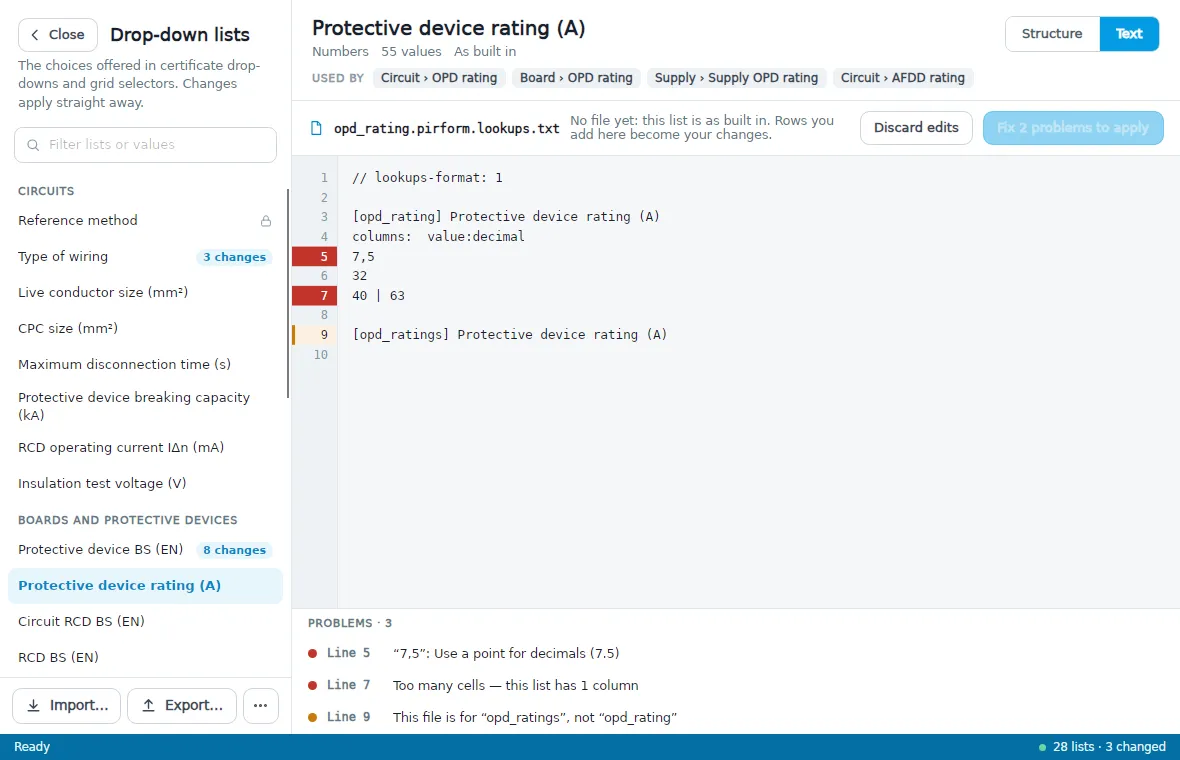Click red error dot for Line 7 problem
1180x760 pixels.
(x=312, y=686)
